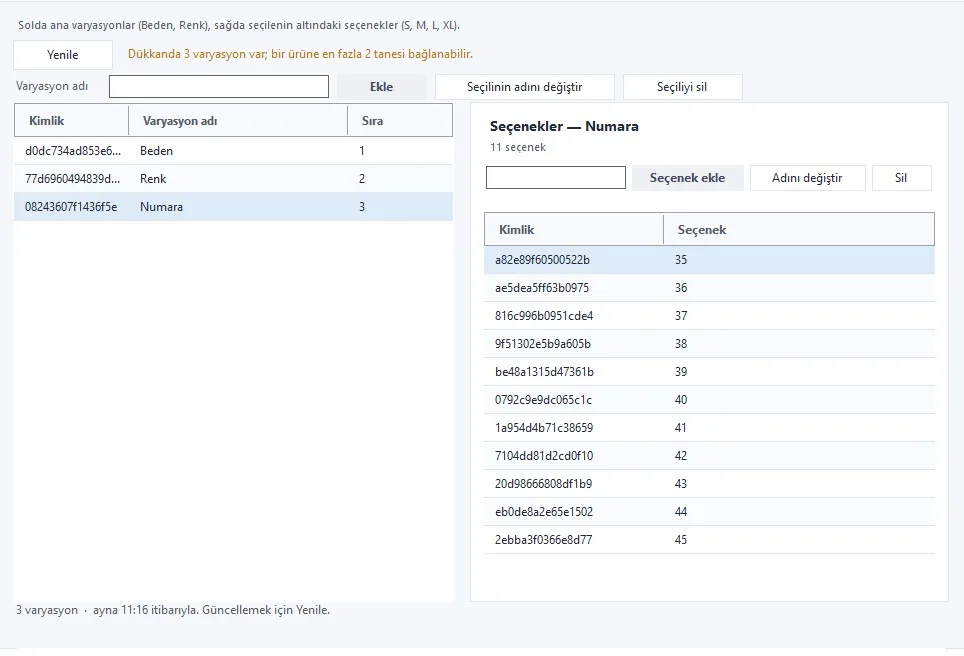Sort by Varyasyon adı column header

(x=238, y=121)
